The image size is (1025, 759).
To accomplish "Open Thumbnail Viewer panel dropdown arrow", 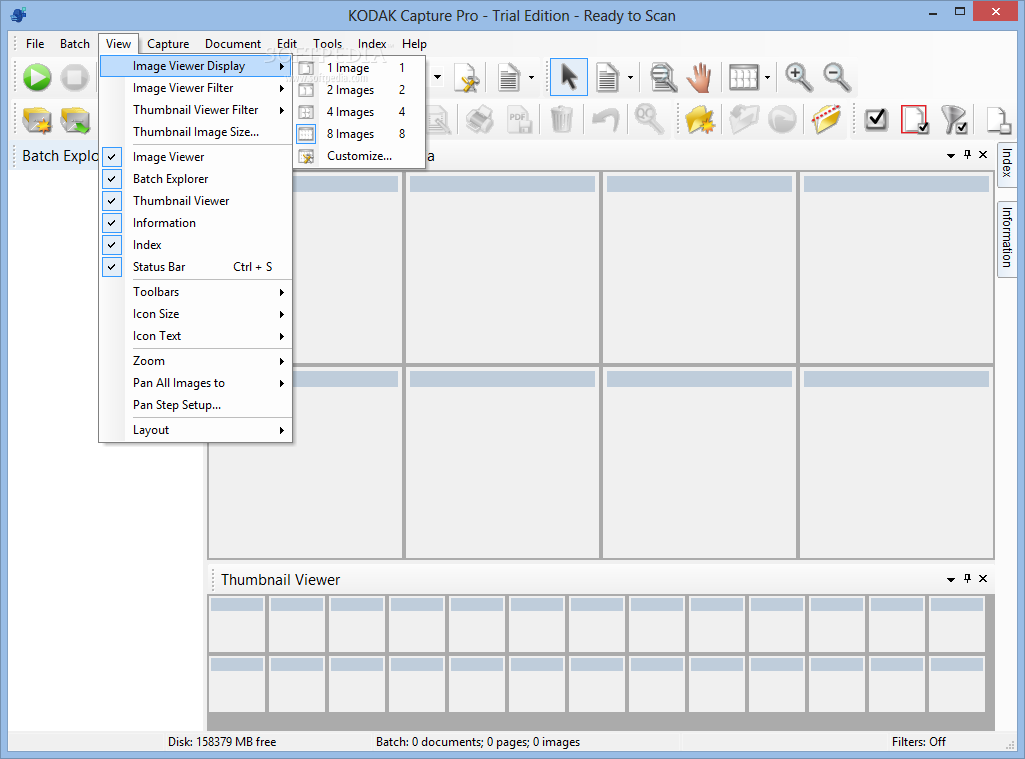I will coord(951,580).
